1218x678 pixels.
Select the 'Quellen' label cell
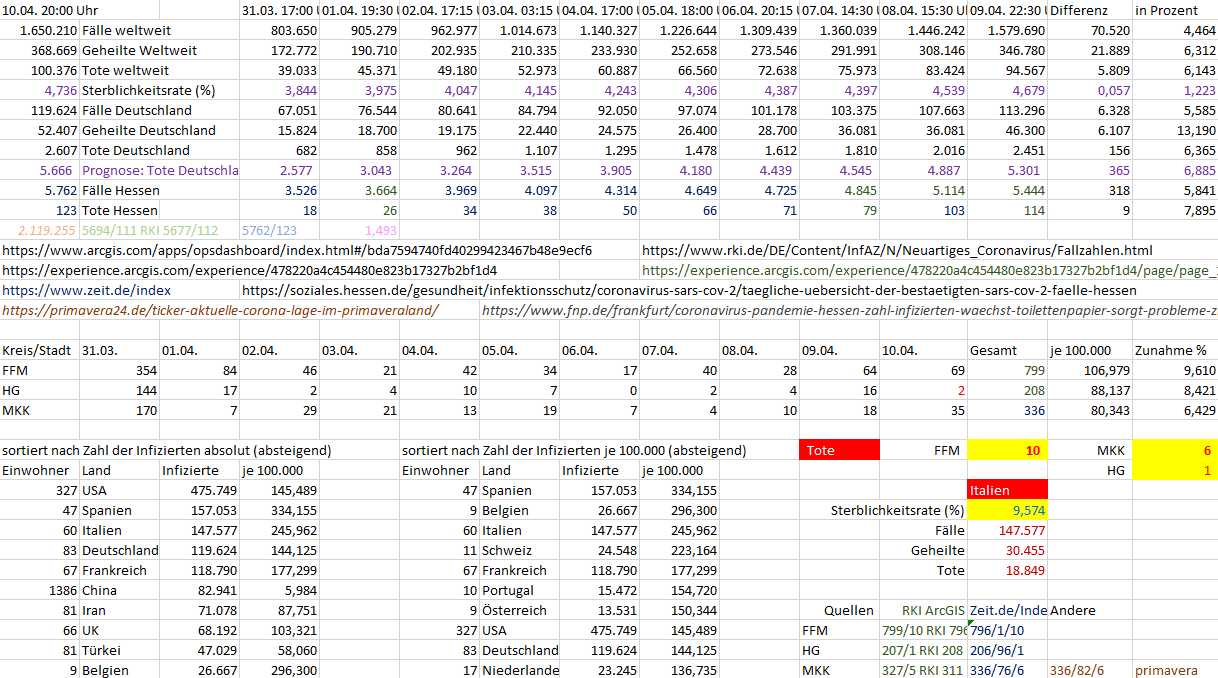(x=849, y=610)
